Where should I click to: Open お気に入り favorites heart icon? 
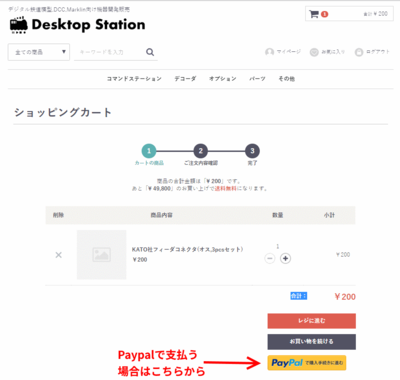tap(314, 52)
